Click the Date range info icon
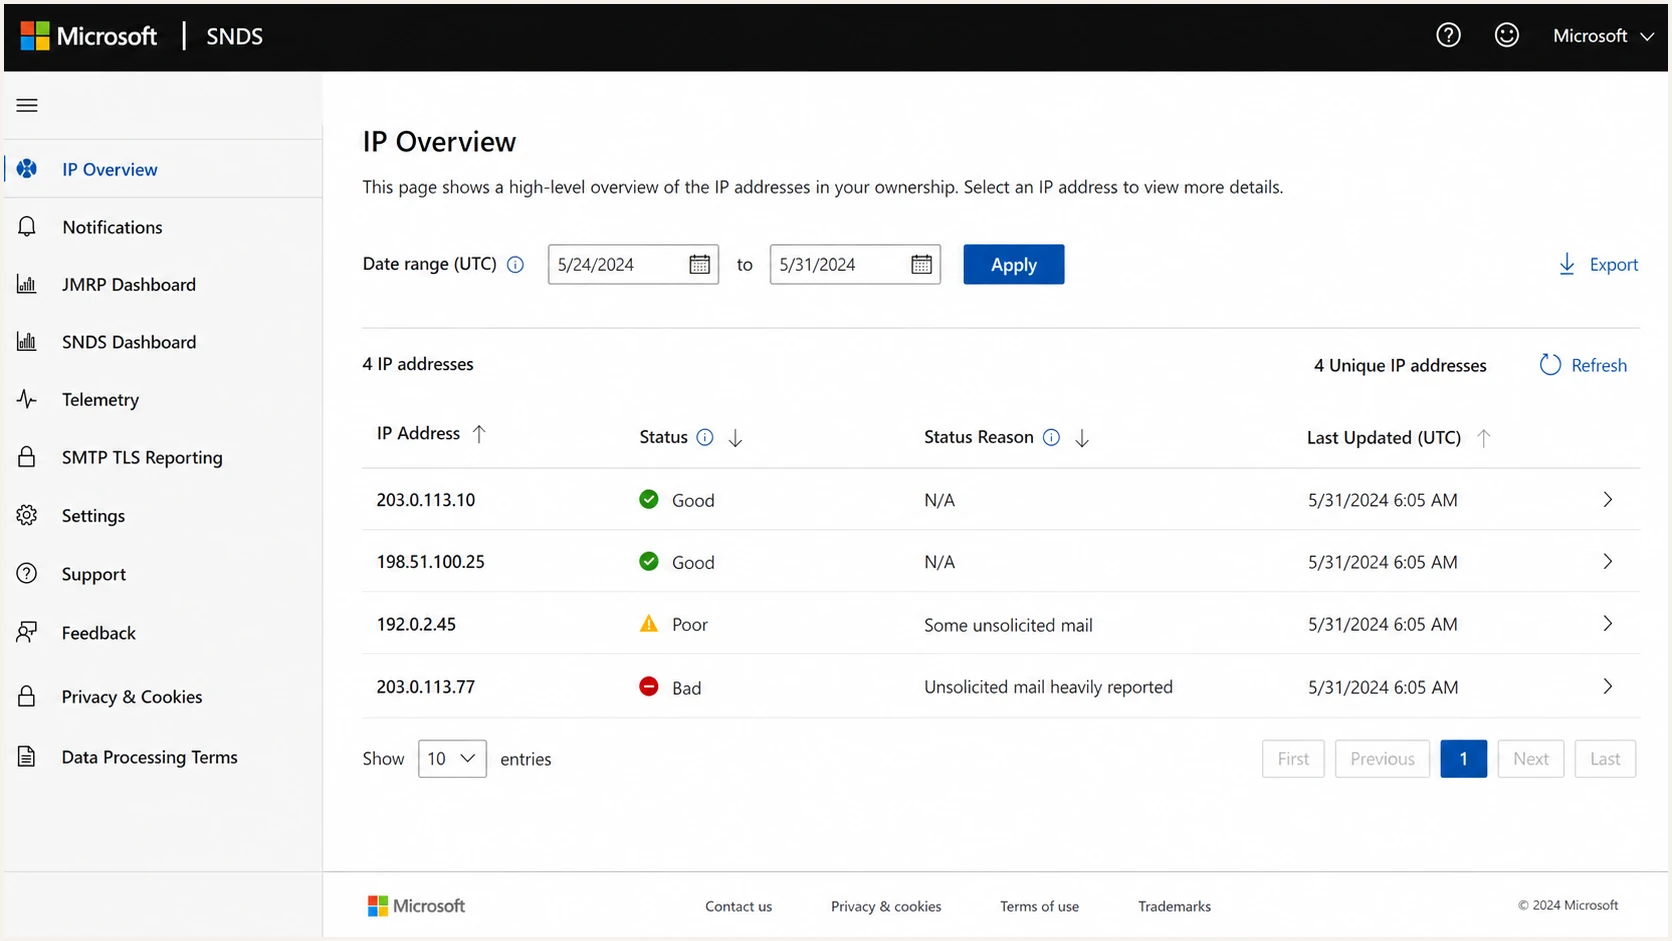 click(515, 265)
